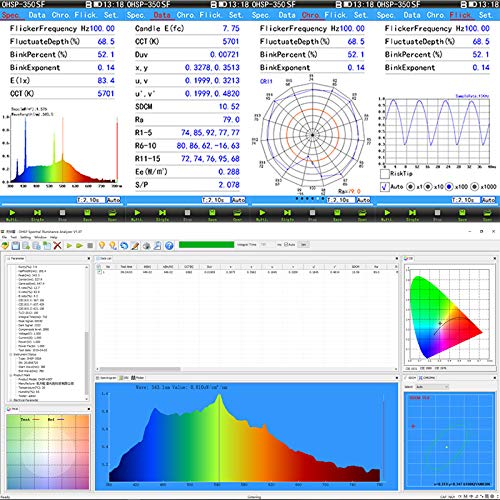Run Single measurement on the Flick. device screen
This screenshot has width=500, height=500.
tap(412, 215)
